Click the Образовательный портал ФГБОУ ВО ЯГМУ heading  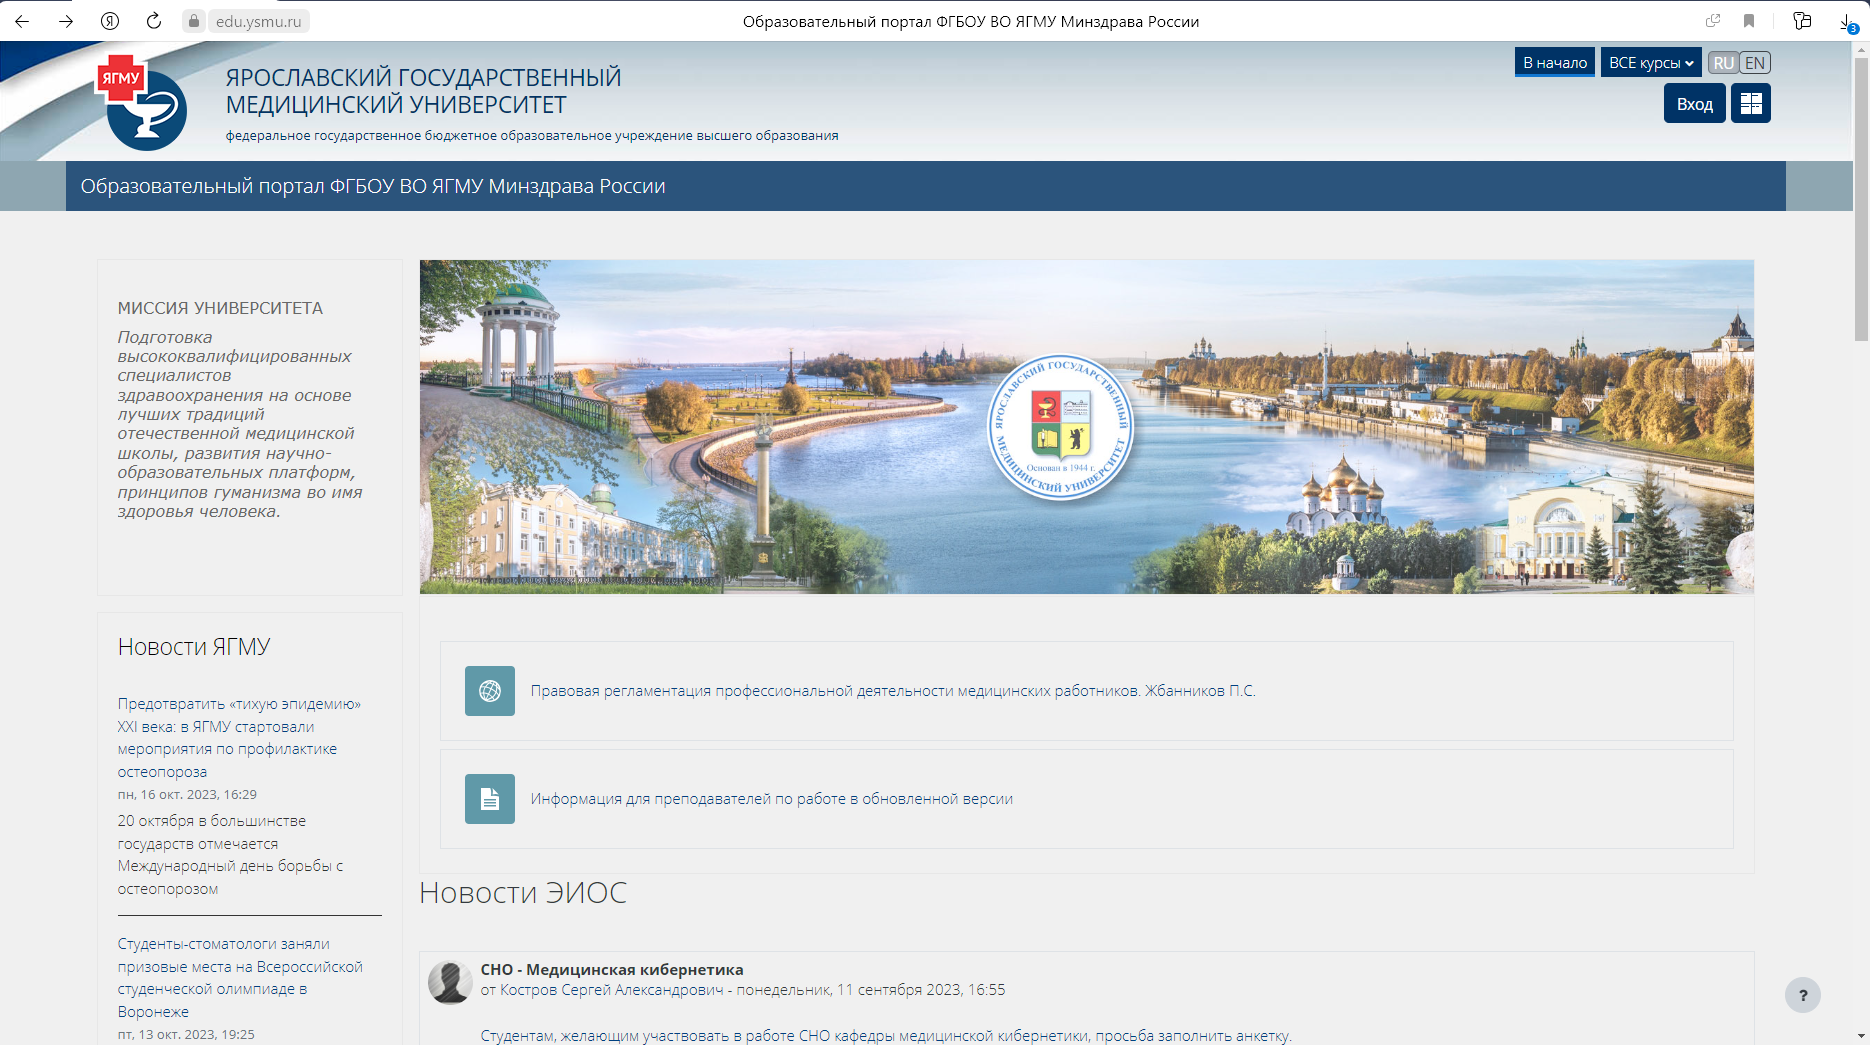[373, 186]
